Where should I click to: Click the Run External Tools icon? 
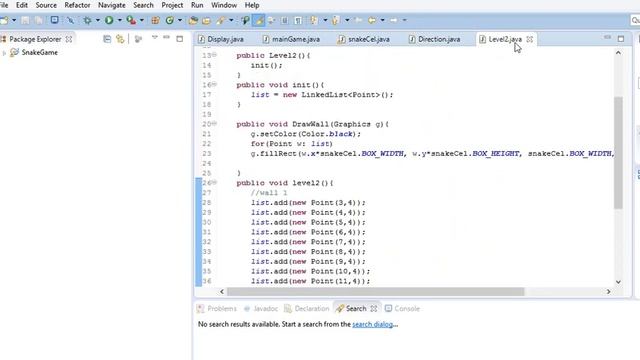pyautogui.click(x=131, y=20)
